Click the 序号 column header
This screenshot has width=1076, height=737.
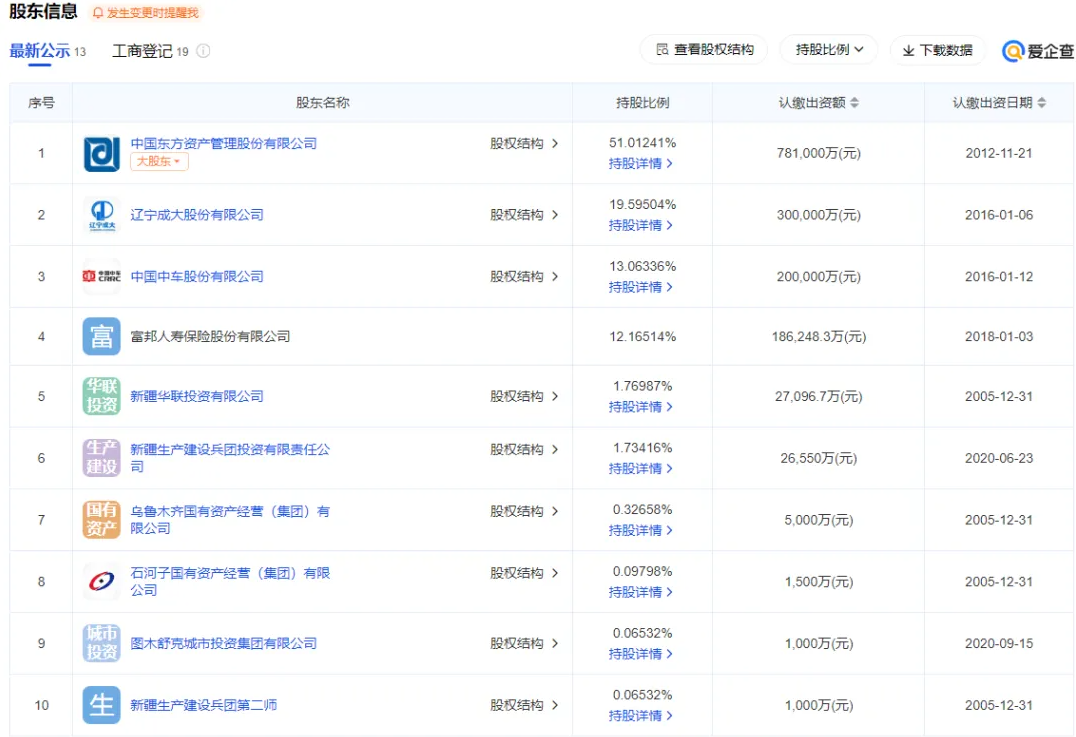coord(41,102)
